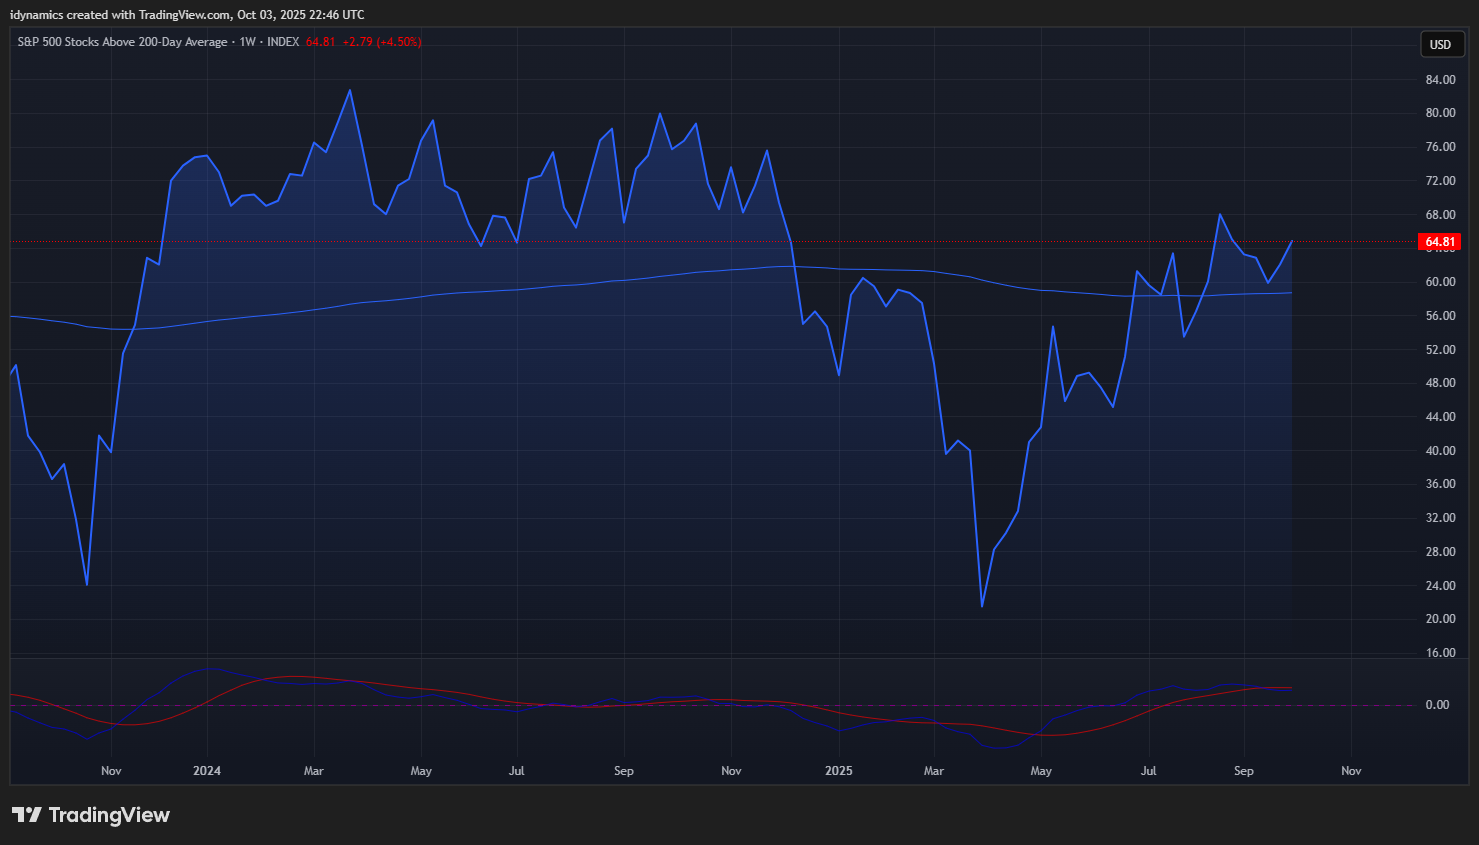Image resolution: width=1479 pixels, height=845 pixels.
Task: Click the red 64.81 current price tag
Action: [x=1440, y=242]
